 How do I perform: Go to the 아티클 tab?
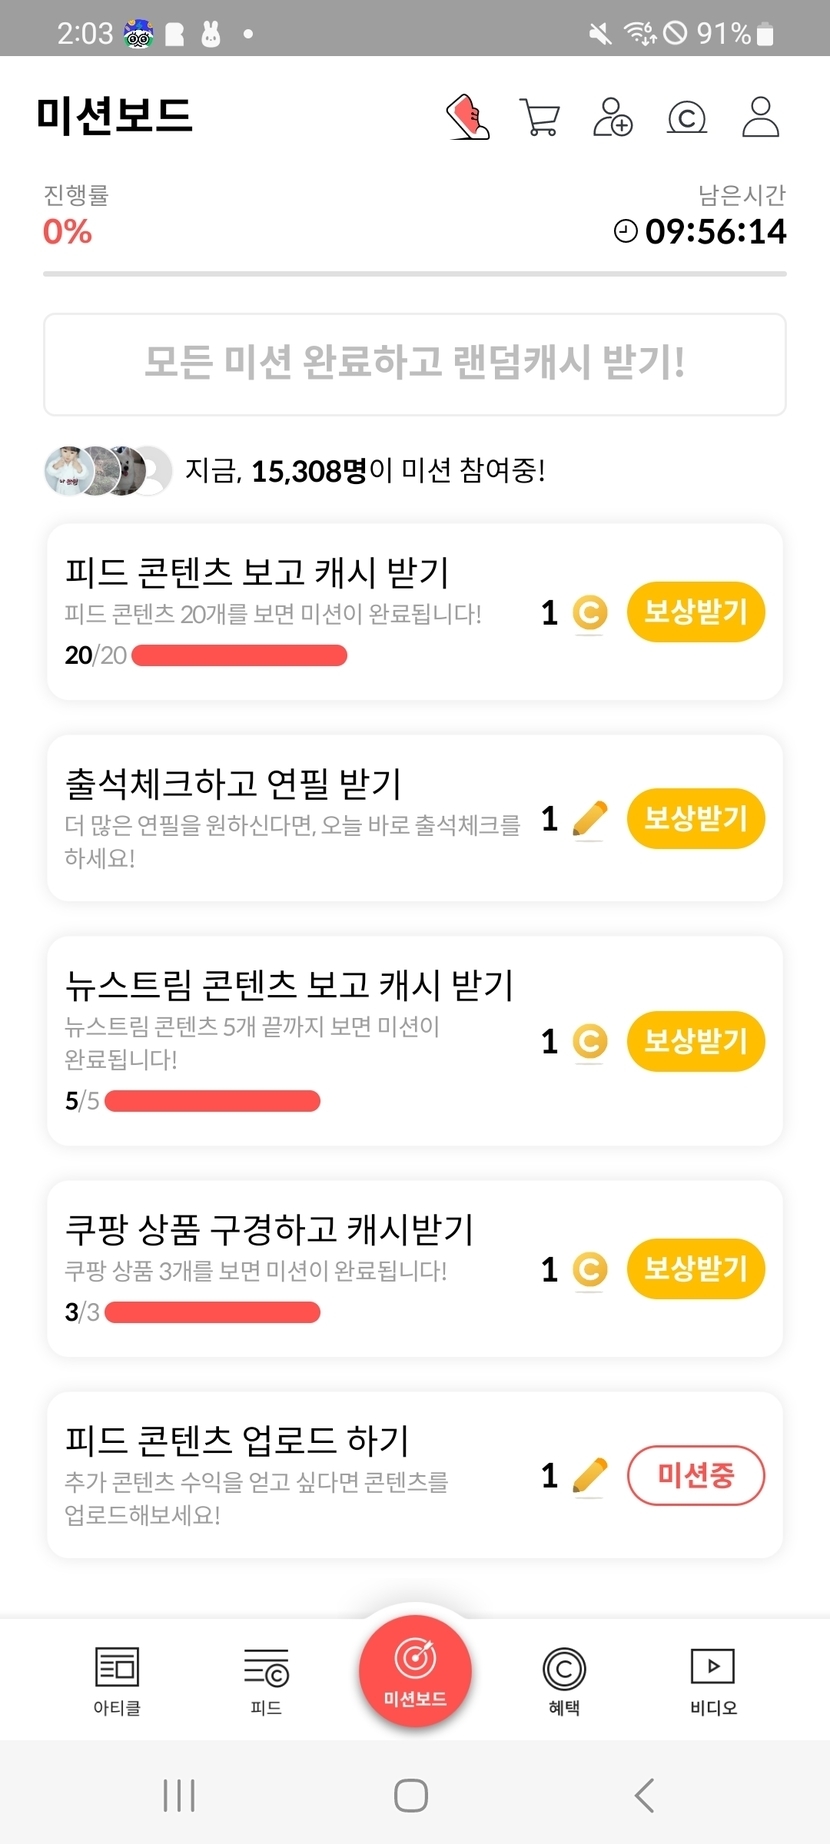click(117, 1680)
